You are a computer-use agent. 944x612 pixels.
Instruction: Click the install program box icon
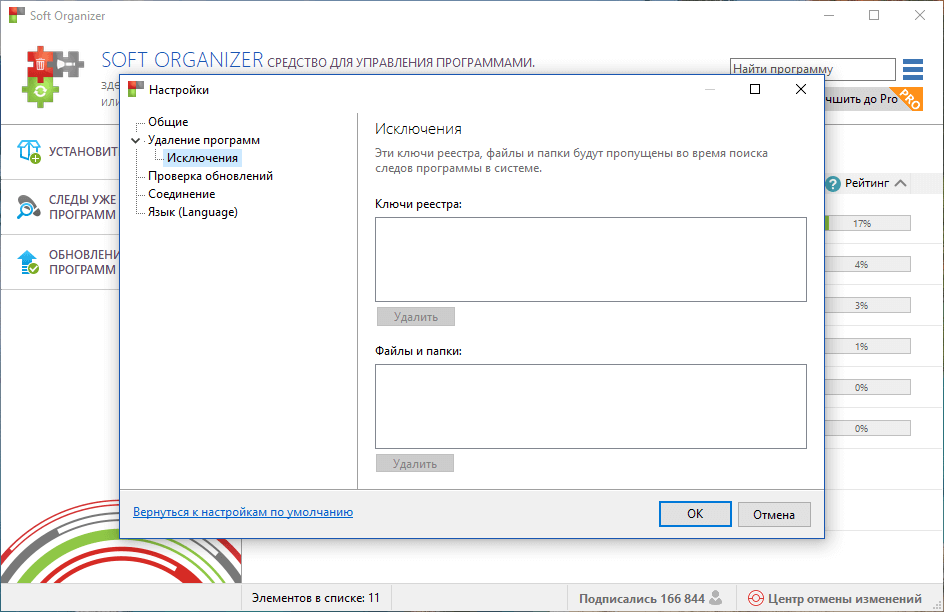click(29, 151)
